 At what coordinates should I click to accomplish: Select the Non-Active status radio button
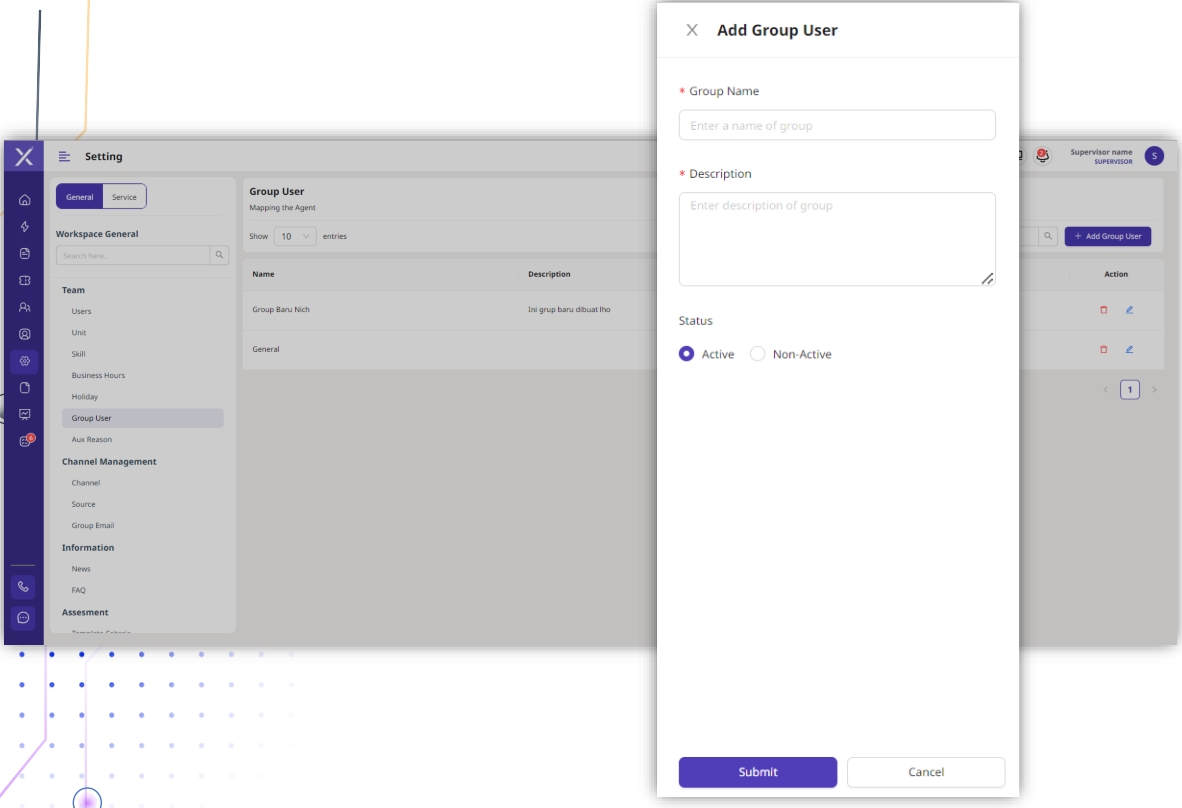coord(758,354)
